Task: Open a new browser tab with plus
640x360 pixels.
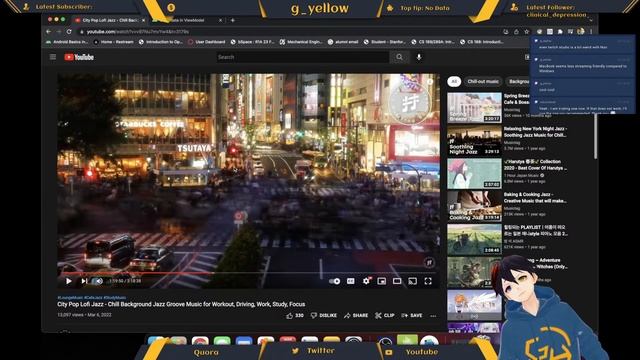Action: click(233, 20)
